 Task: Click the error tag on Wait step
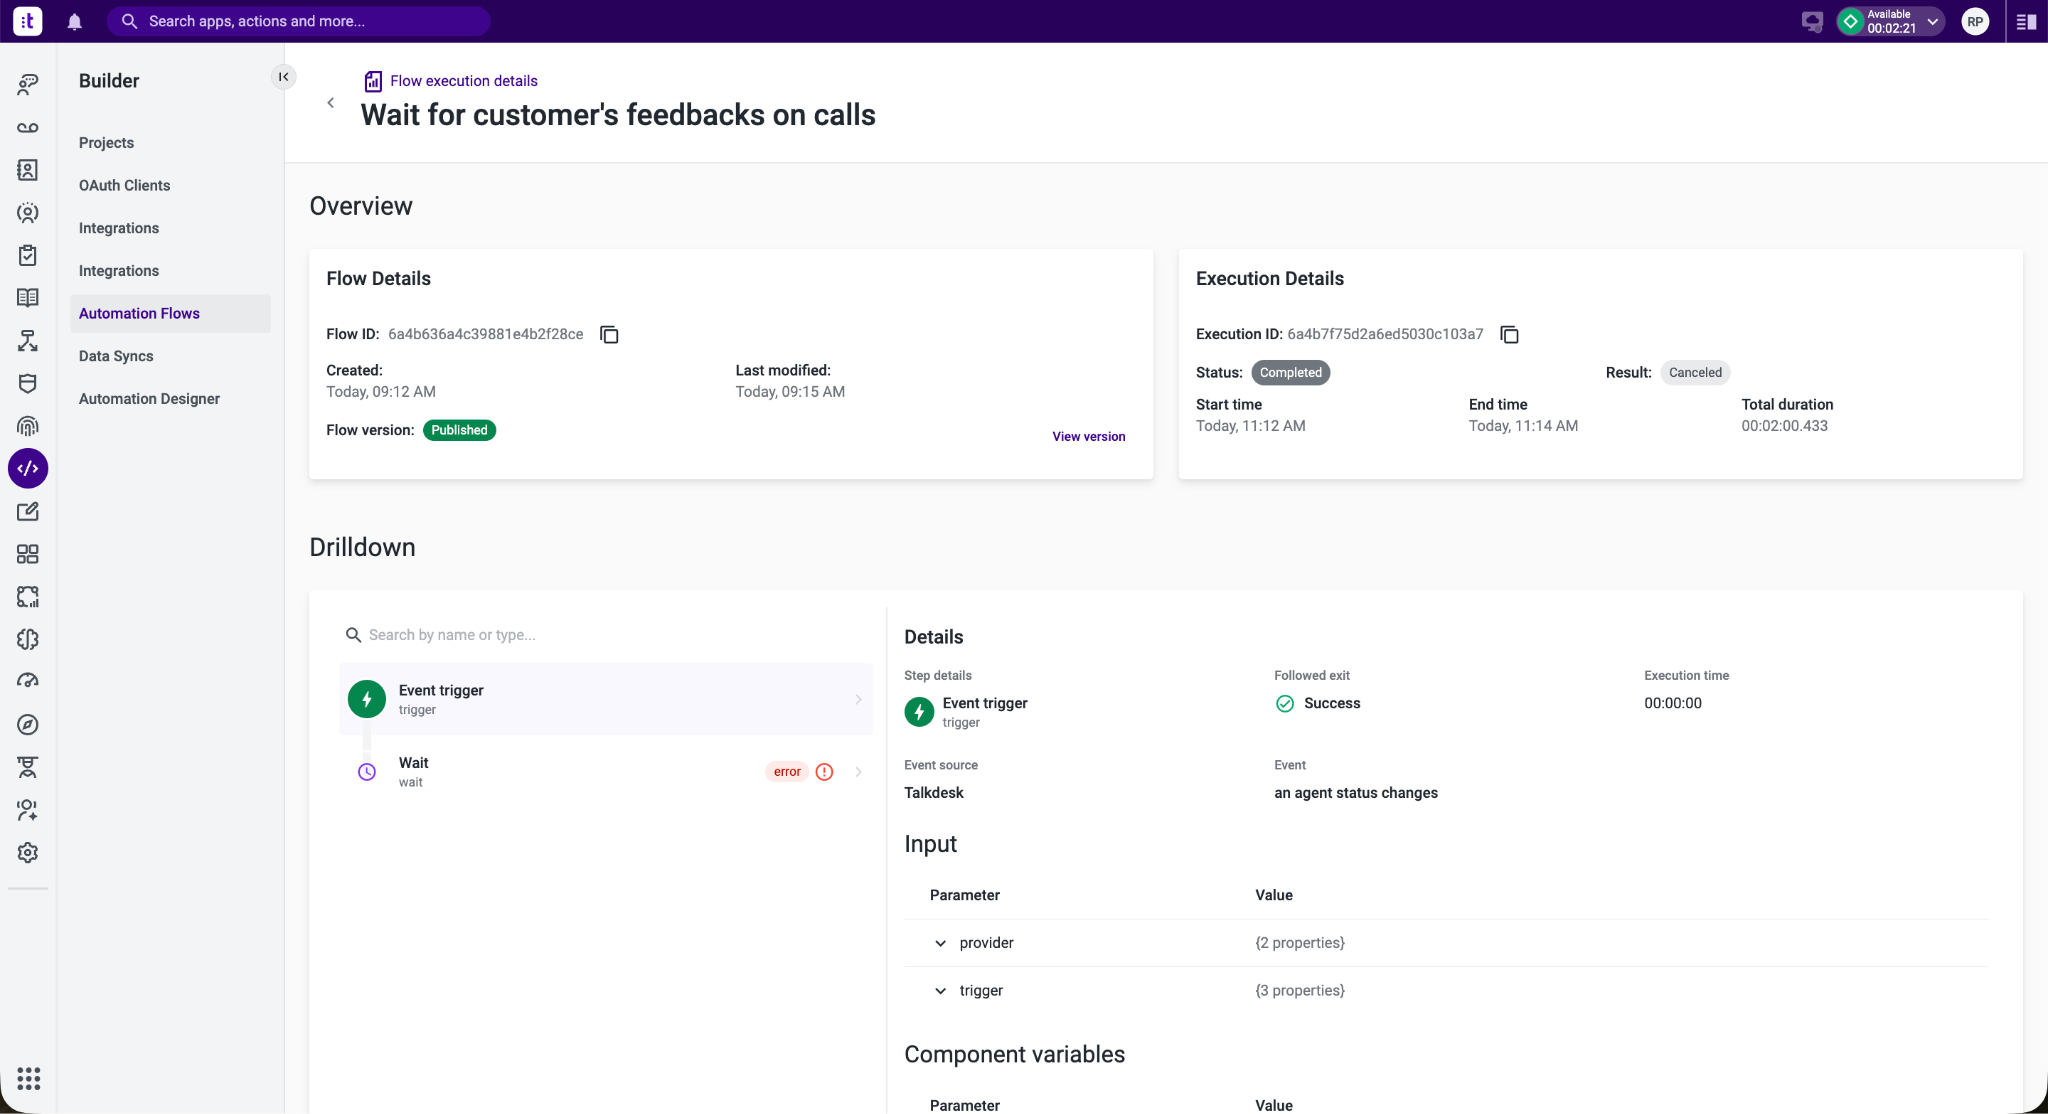pos(787,771)
